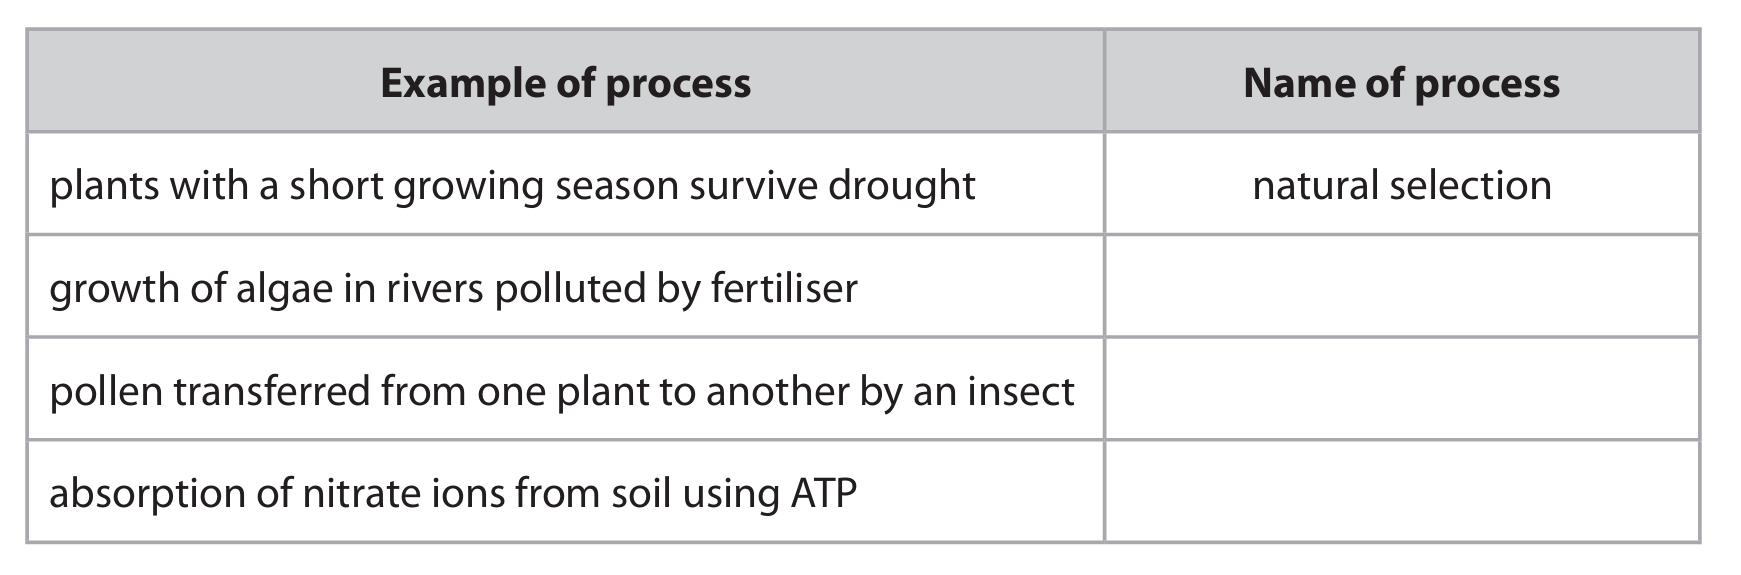The image size is (1741, 575).
Task: Select the "natural selection" answer cell
Action: (1401, 186)
